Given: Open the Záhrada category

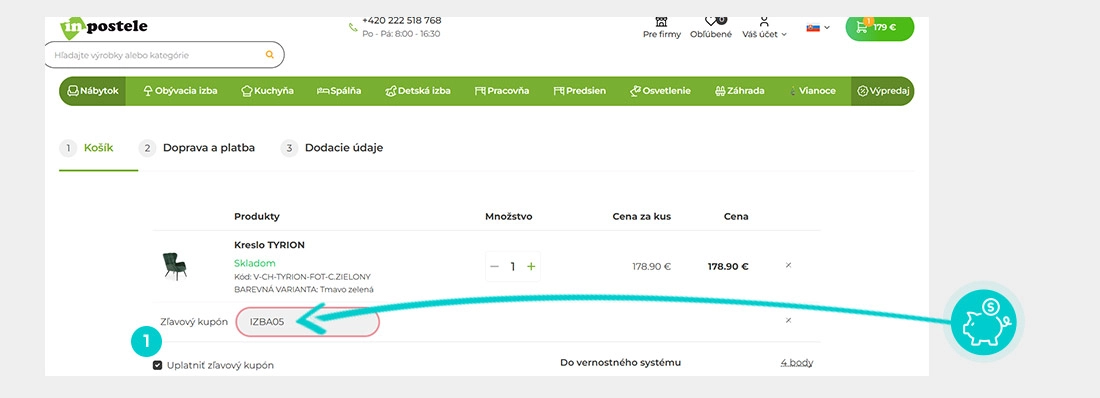Looking at the screenshot, I should 739,91.
